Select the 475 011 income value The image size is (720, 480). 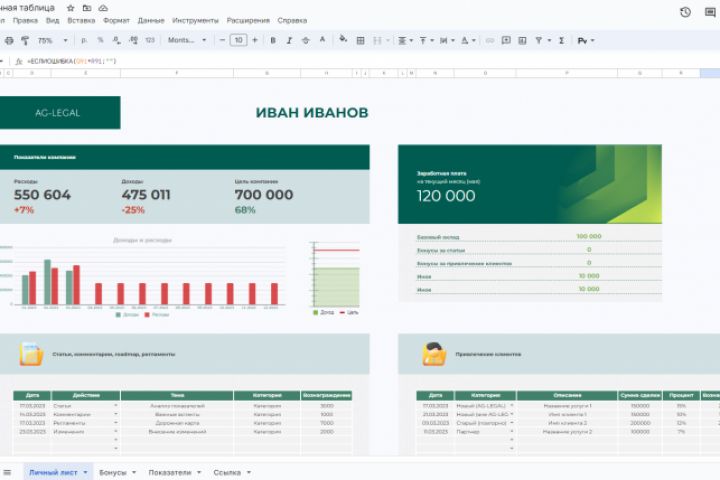[146, 195]
